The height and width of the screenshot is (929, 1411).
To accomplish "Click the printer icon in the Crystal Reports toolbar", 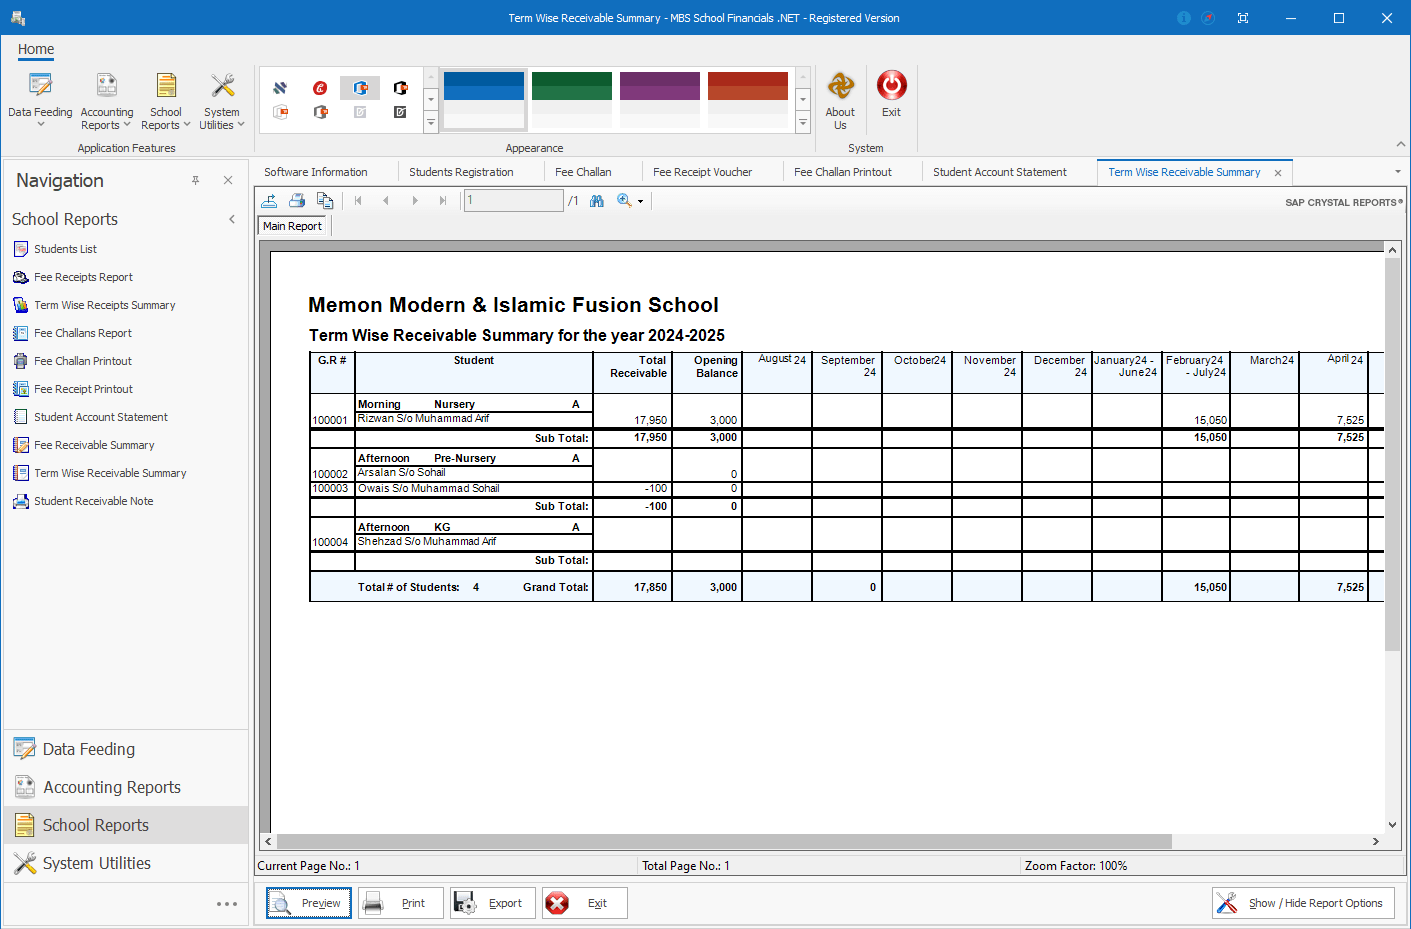I will pos(297,201).
